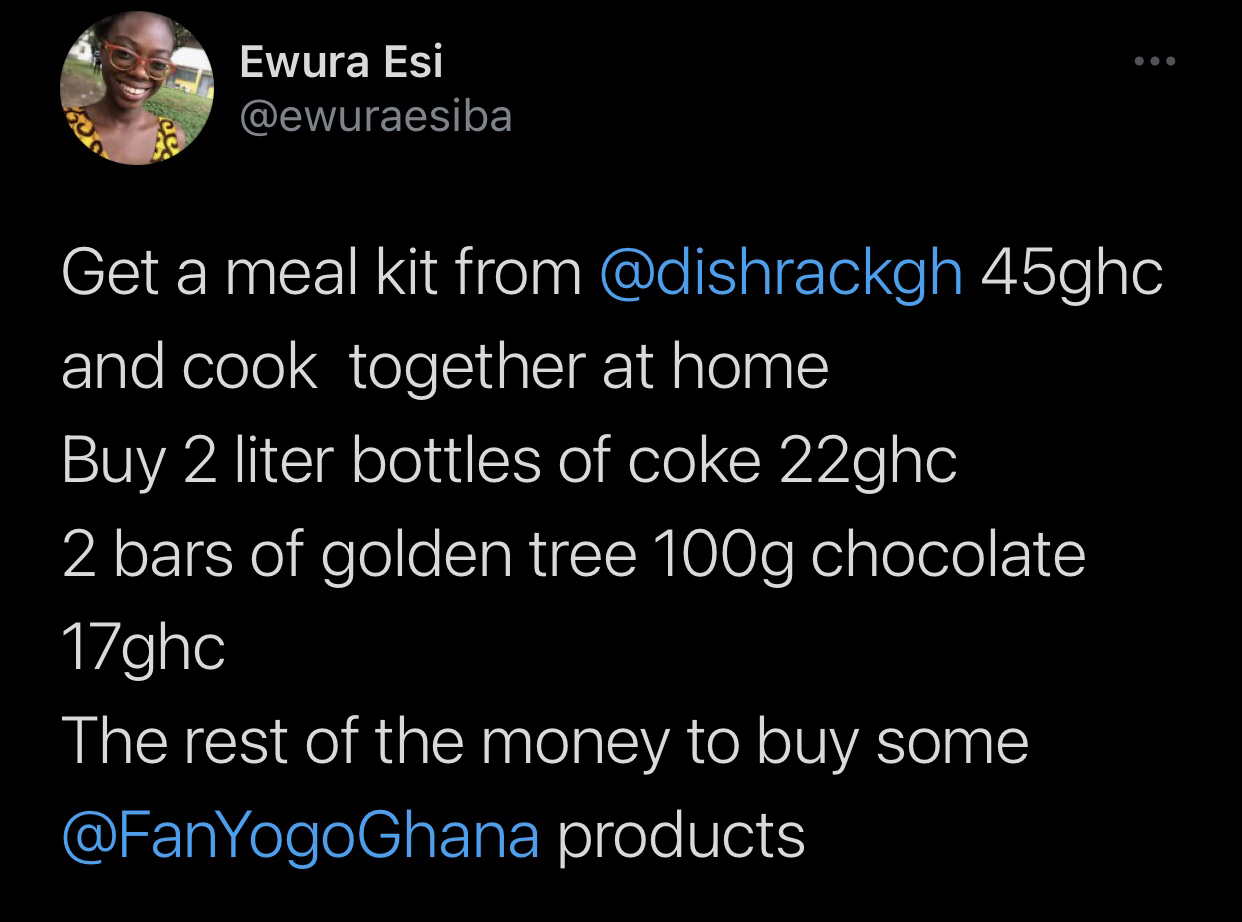Open the three-dot more options menu
Viewport: 1242px width, 922px height.
pyautogui.click(x=1156, y=62)
